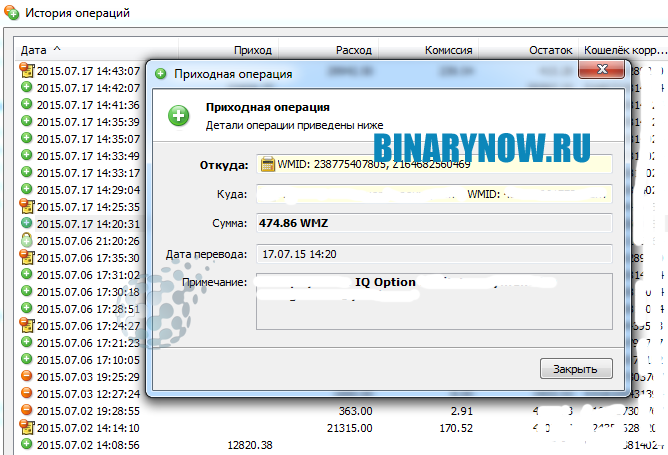Click the green plus icon for 2015.07.17 14:29:04
668x455 pixels.
pos(26,189)
